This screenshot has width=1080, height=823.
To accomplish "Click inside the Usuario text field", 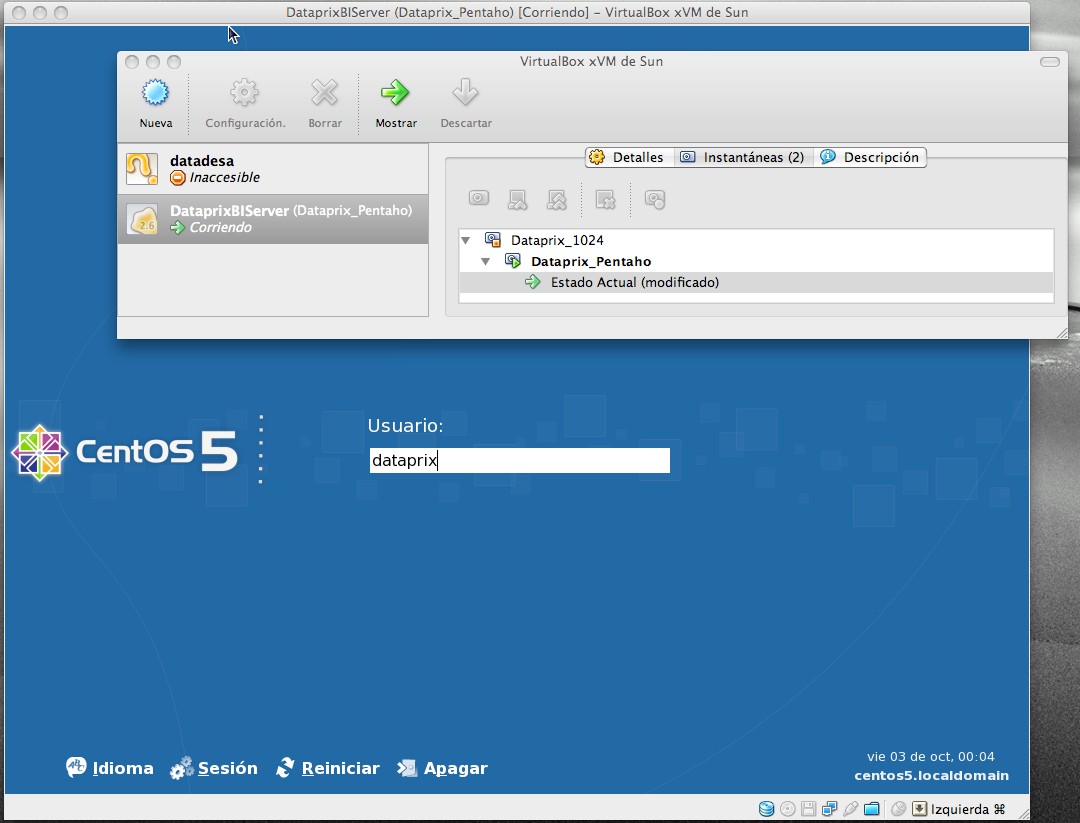I will click(520, 460).
